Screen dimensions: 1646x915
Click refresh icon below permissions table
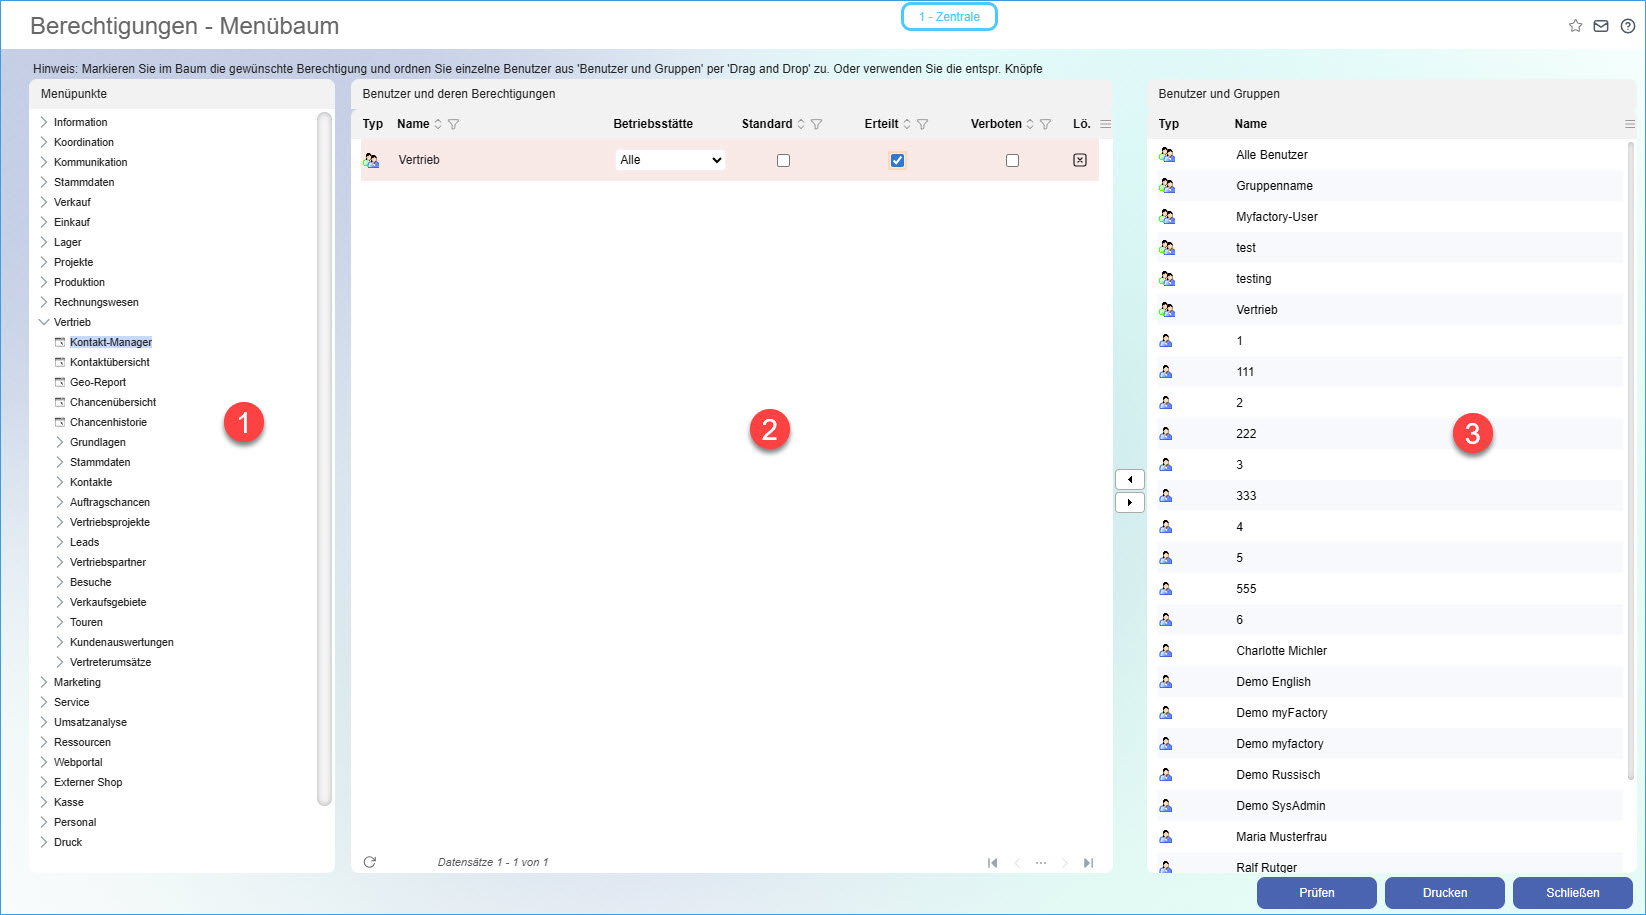pyautogui.click(x=370, y=862)
